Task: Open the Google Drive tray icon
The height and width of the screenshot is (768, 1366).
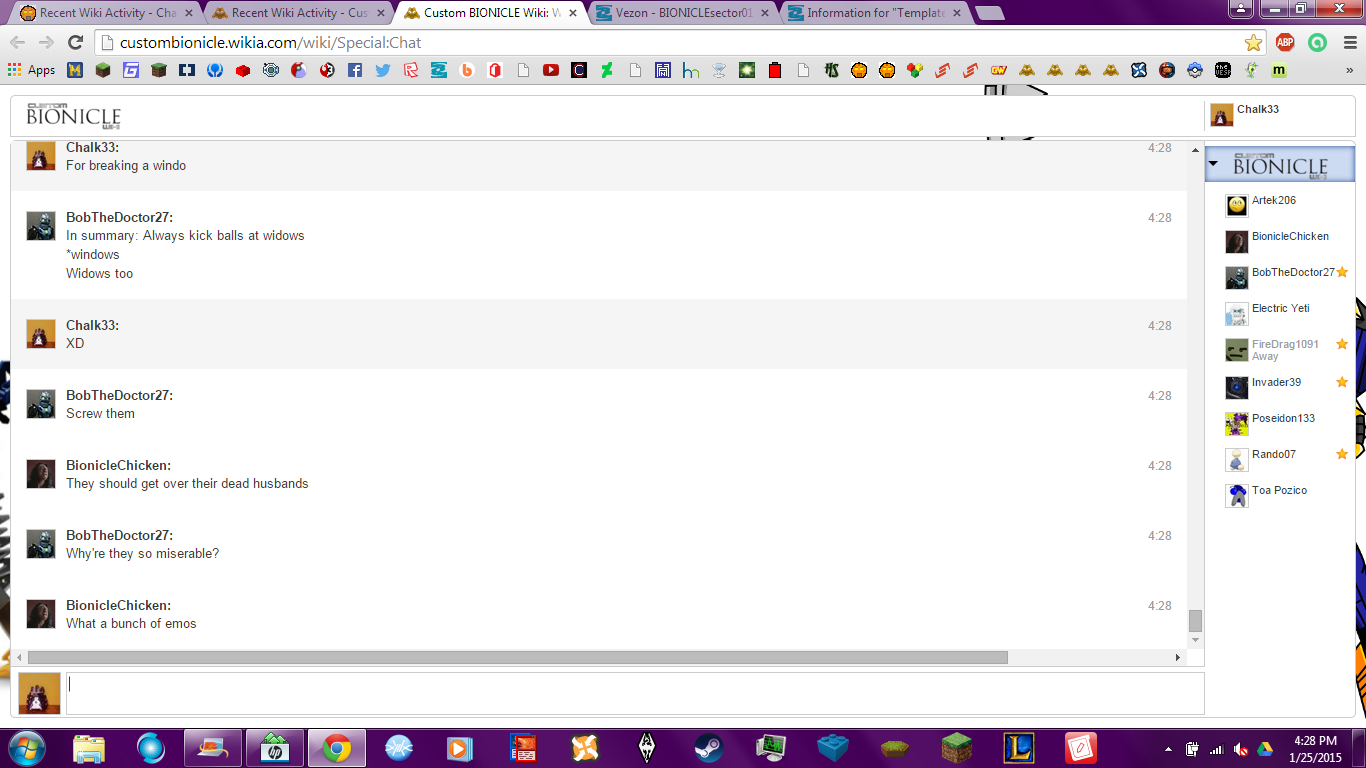Action: 1265,749
